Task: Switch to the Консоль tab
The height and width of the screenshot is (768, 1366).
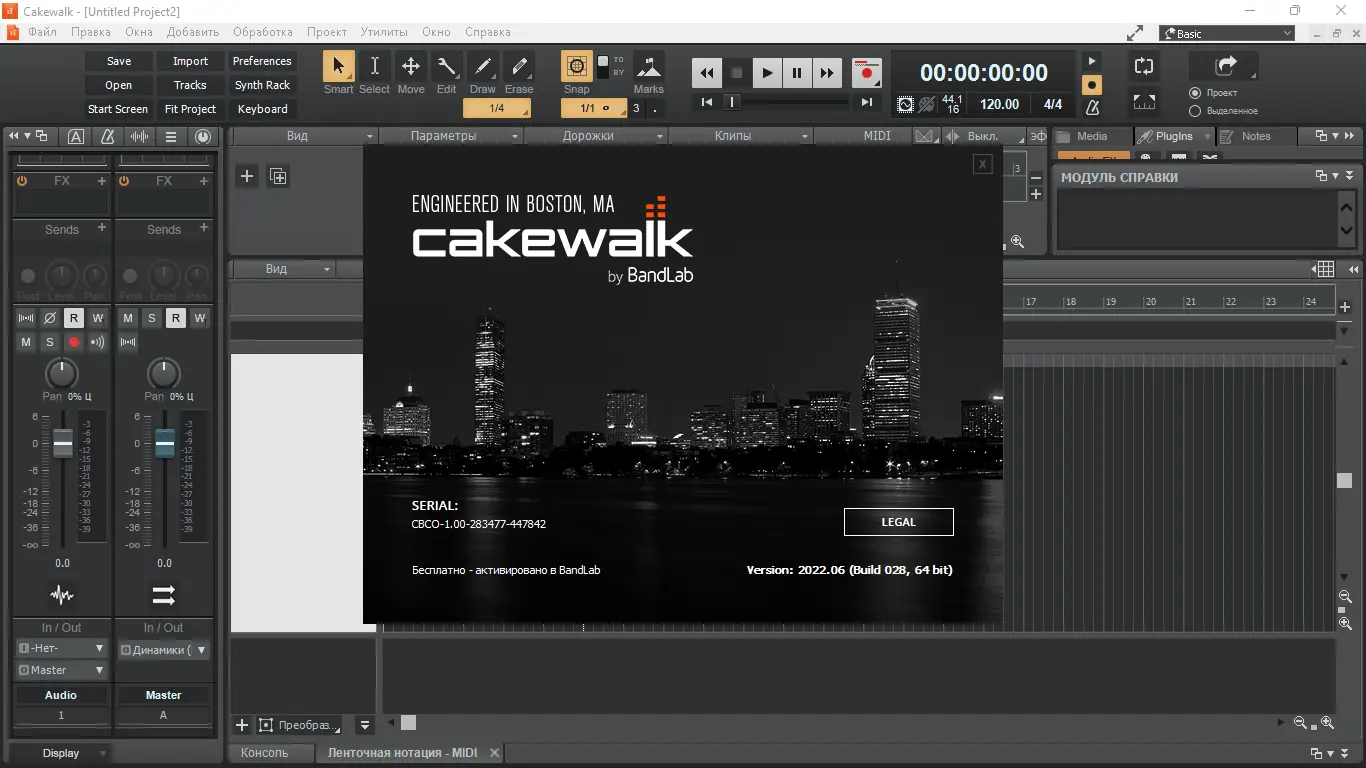Action: pyautogui.click(x=264, y=753)
